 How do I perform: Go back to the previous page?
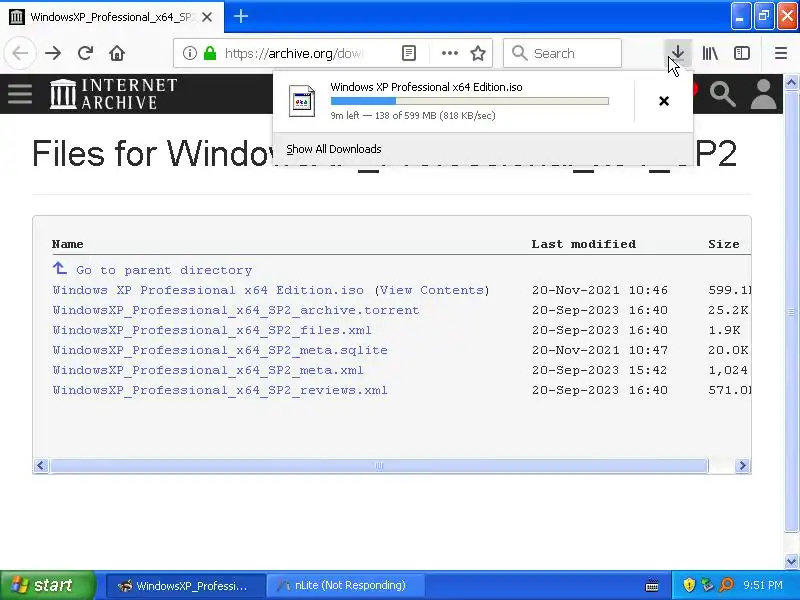click(20, 53)
